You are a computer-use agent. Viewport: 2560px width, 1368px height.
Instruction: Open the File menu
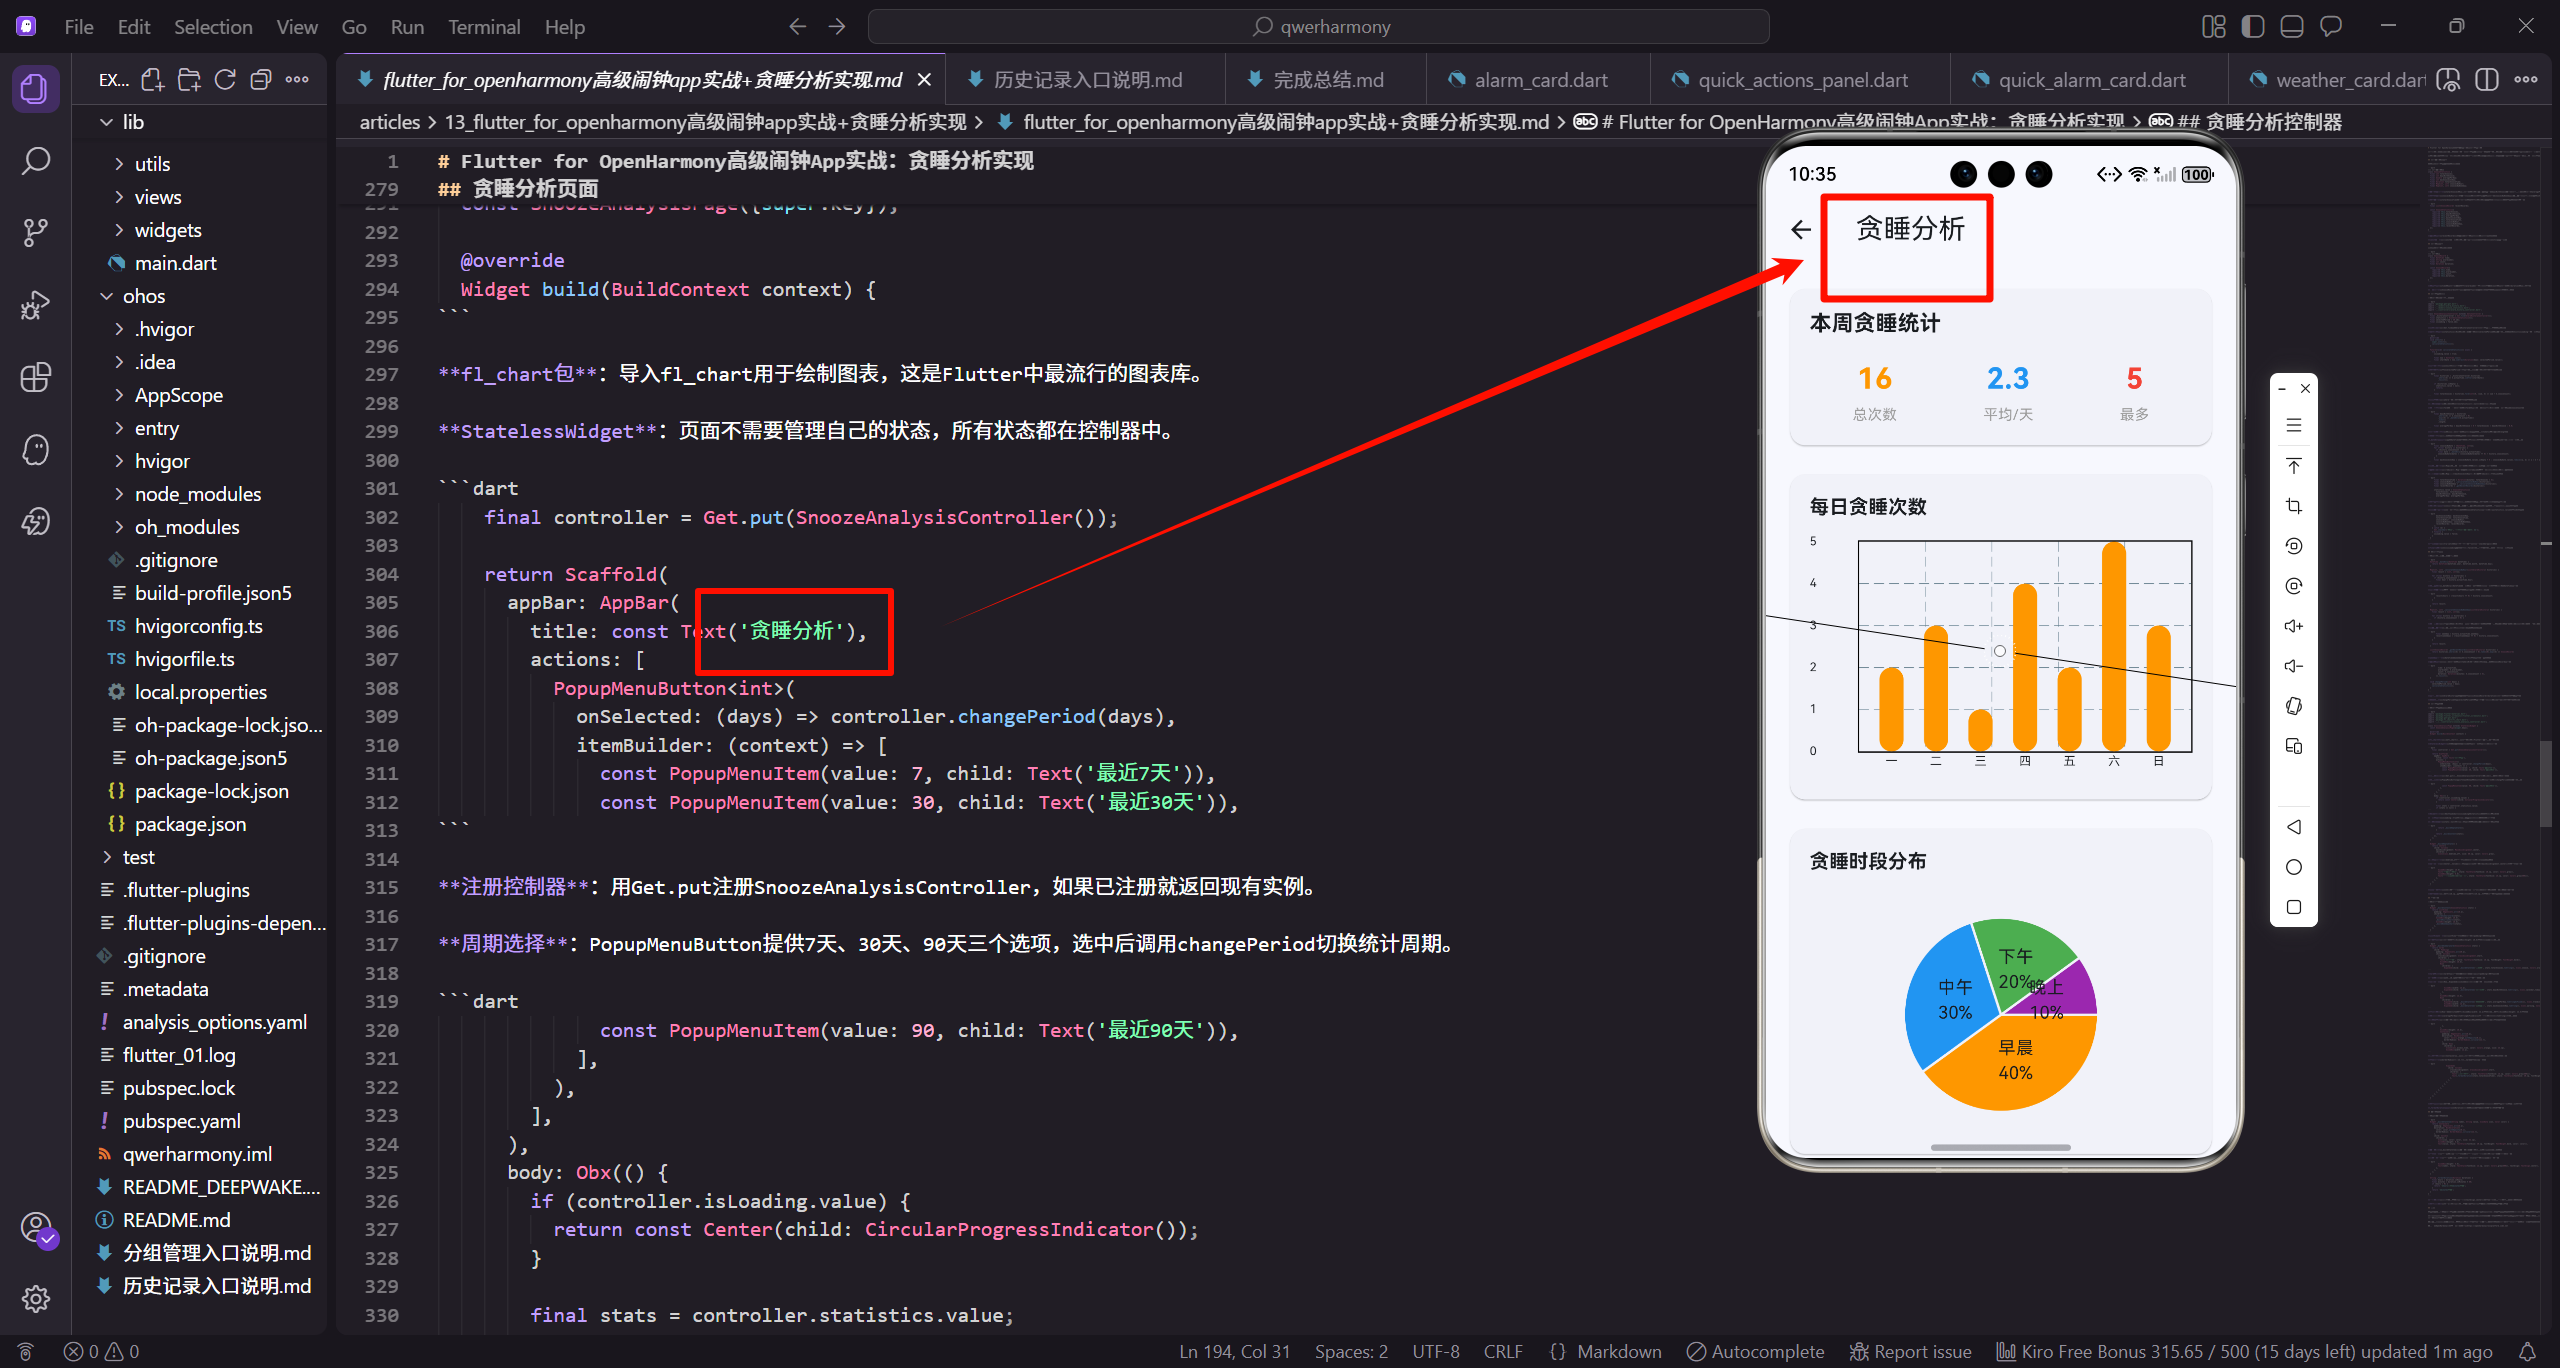[x=79, y=27]
